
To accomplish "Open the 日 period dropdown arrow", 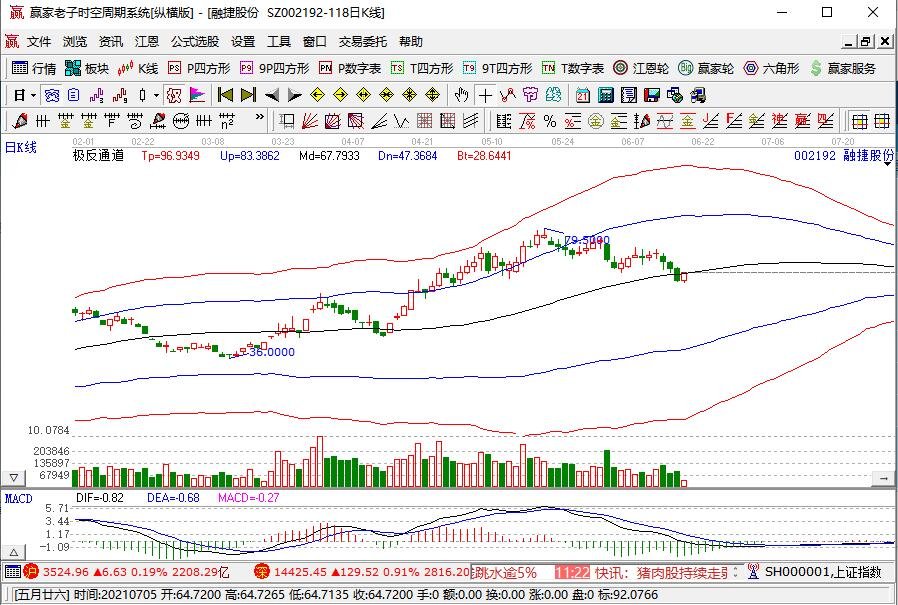I will click(34, 96).
